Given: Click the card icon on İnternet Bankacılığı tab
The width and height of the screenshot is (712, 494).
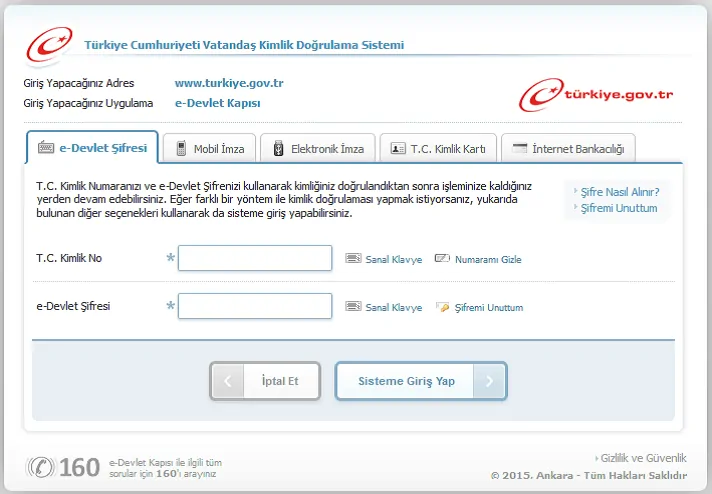Looking at the screenshot, I should pyautogui.click(x=519, y=148).
